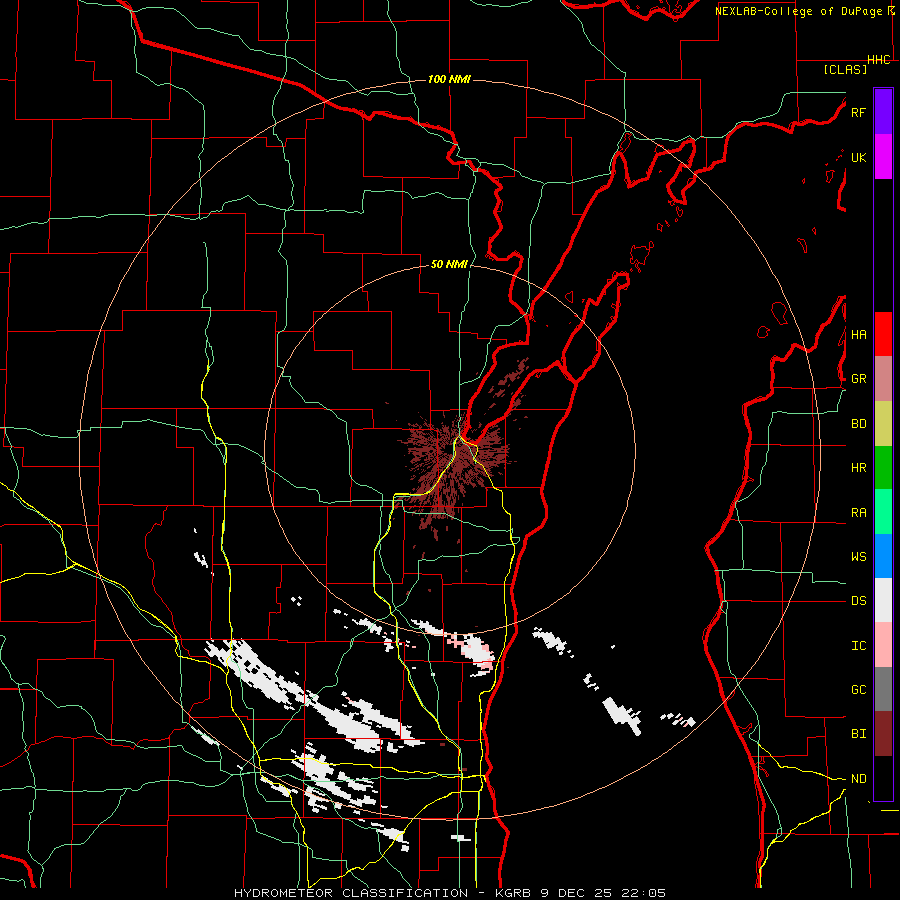Click the HA legend label

point(858,335)
